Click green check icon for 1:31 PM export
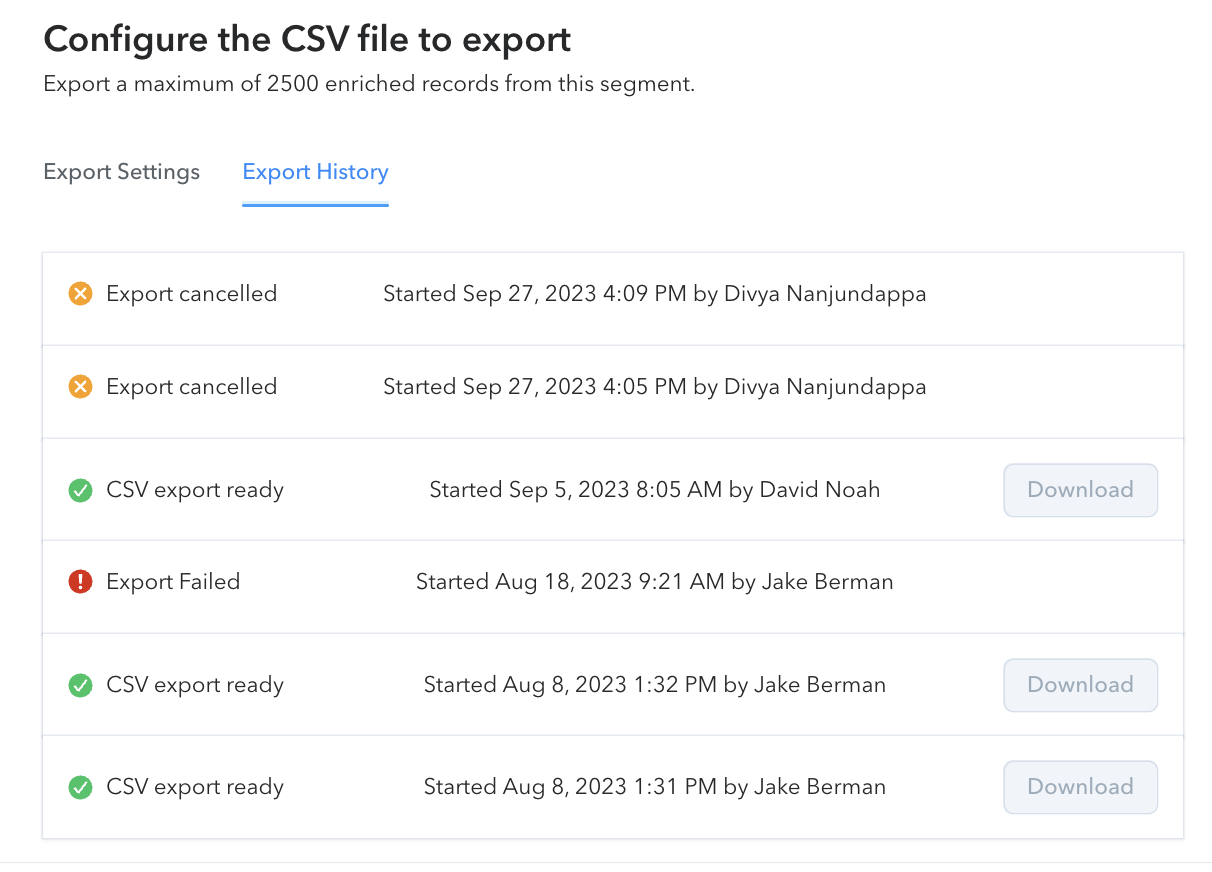The image size is (1212, 872). coord(80,787)
